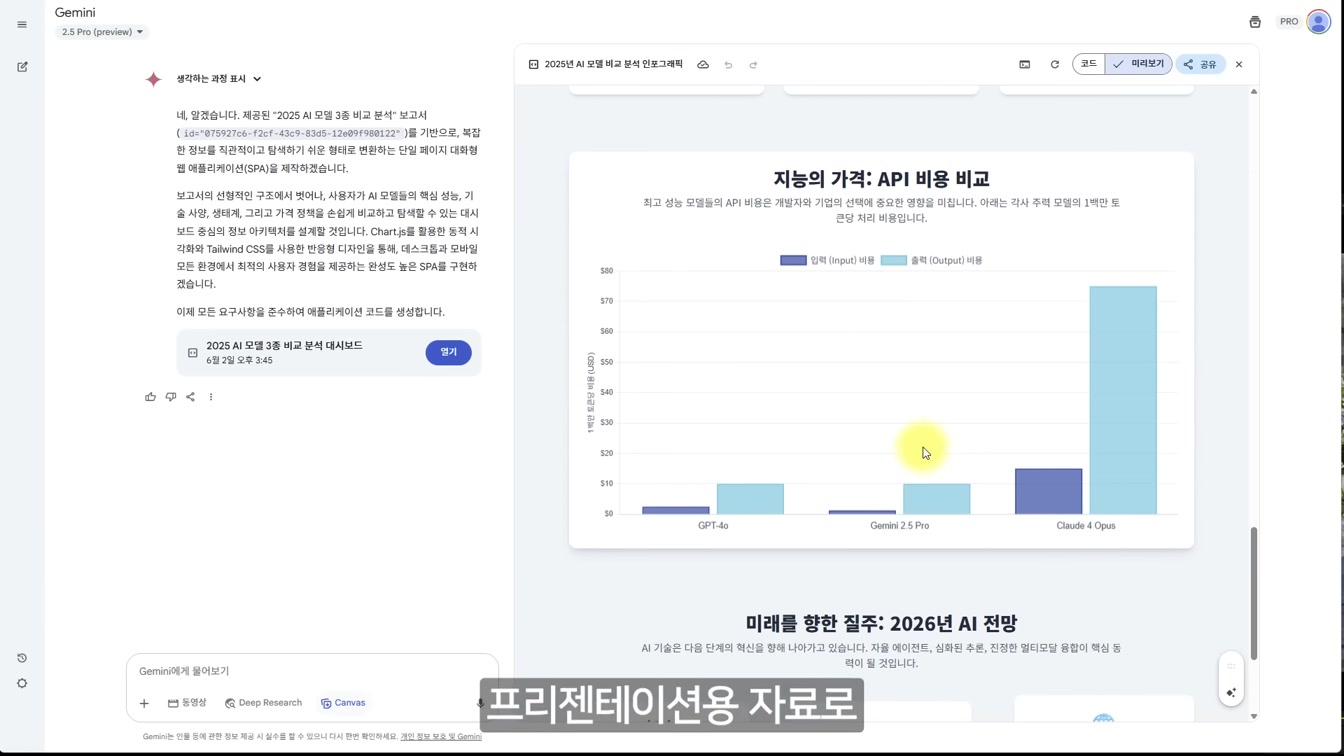This screenshot has width=1344, height=756.
Task: Click the Claude 4 Opus axis label
Action: pyautogui.click(x=1086, y=526)
